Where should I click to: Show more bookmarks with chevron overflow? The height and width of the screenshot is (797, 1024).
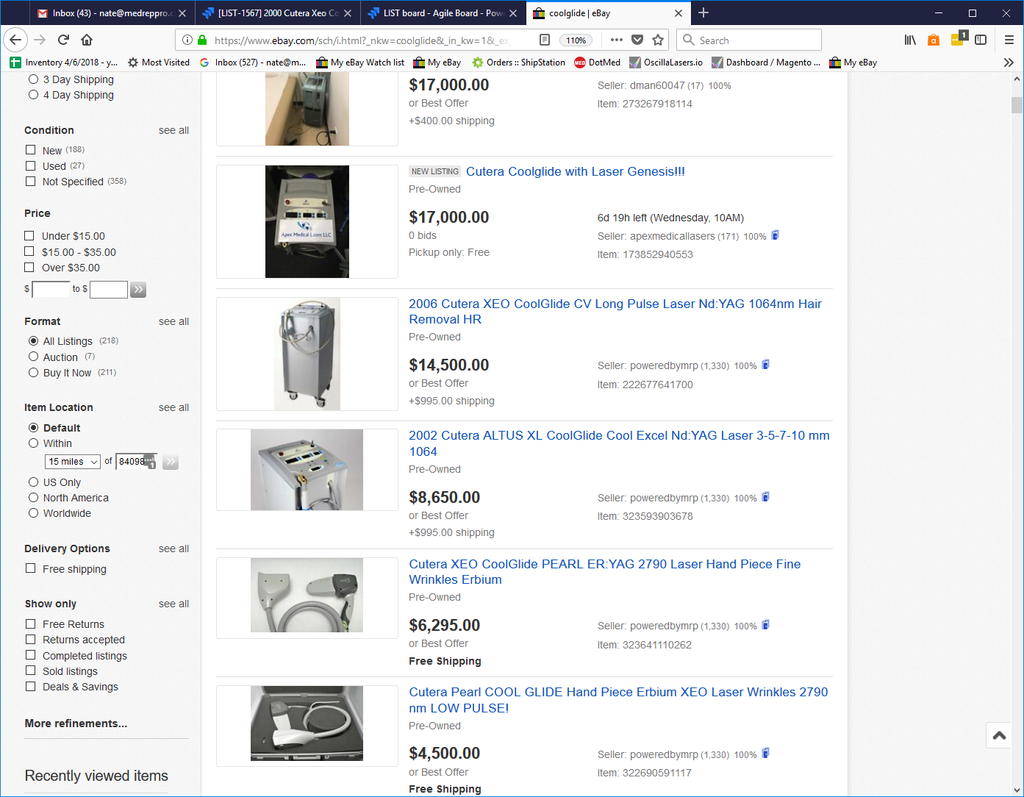coord(1008,63)
